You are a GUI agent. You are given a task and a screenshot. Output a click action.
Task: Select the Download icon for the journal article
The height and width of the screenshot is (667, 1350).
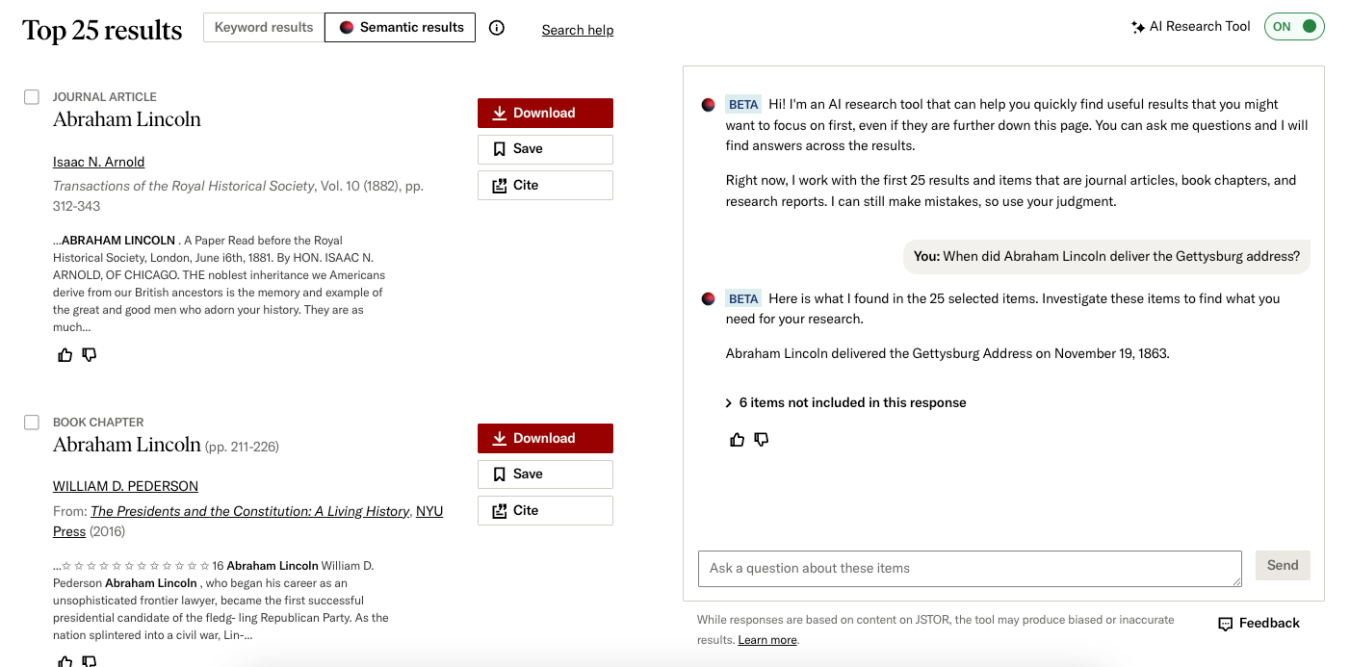[500, 112]
